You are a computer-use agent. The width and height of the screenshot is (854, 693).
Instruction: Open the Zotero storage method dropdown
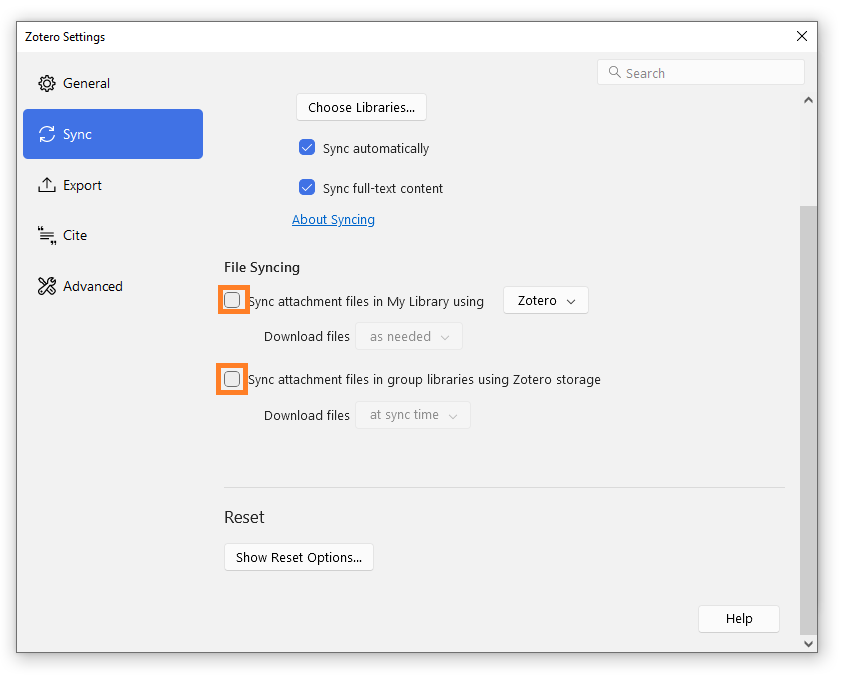coord(545,301)
